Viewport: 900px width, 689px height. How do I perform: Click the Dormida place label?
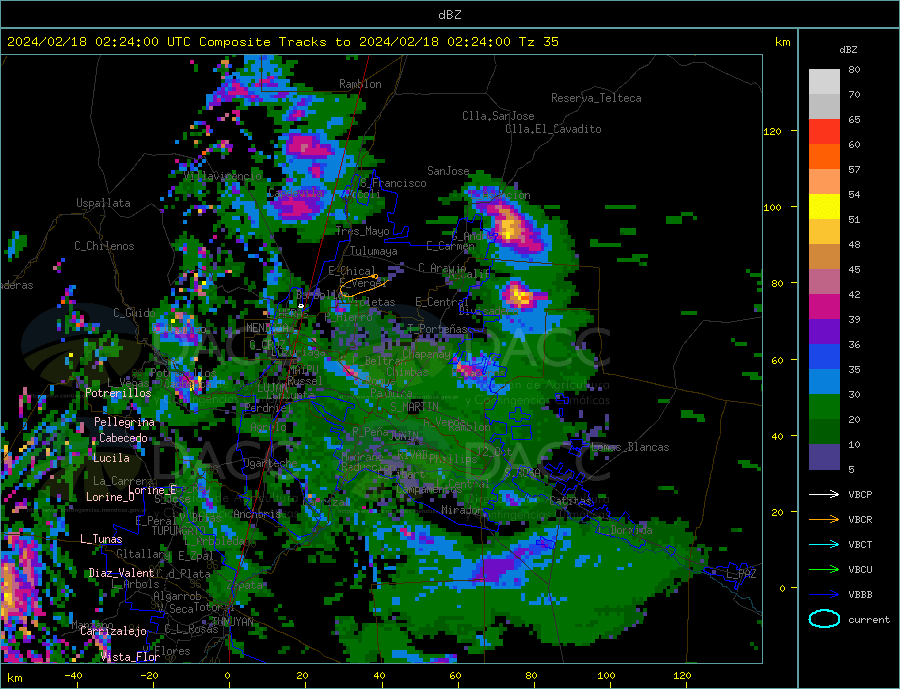click(x=631, y=530)
